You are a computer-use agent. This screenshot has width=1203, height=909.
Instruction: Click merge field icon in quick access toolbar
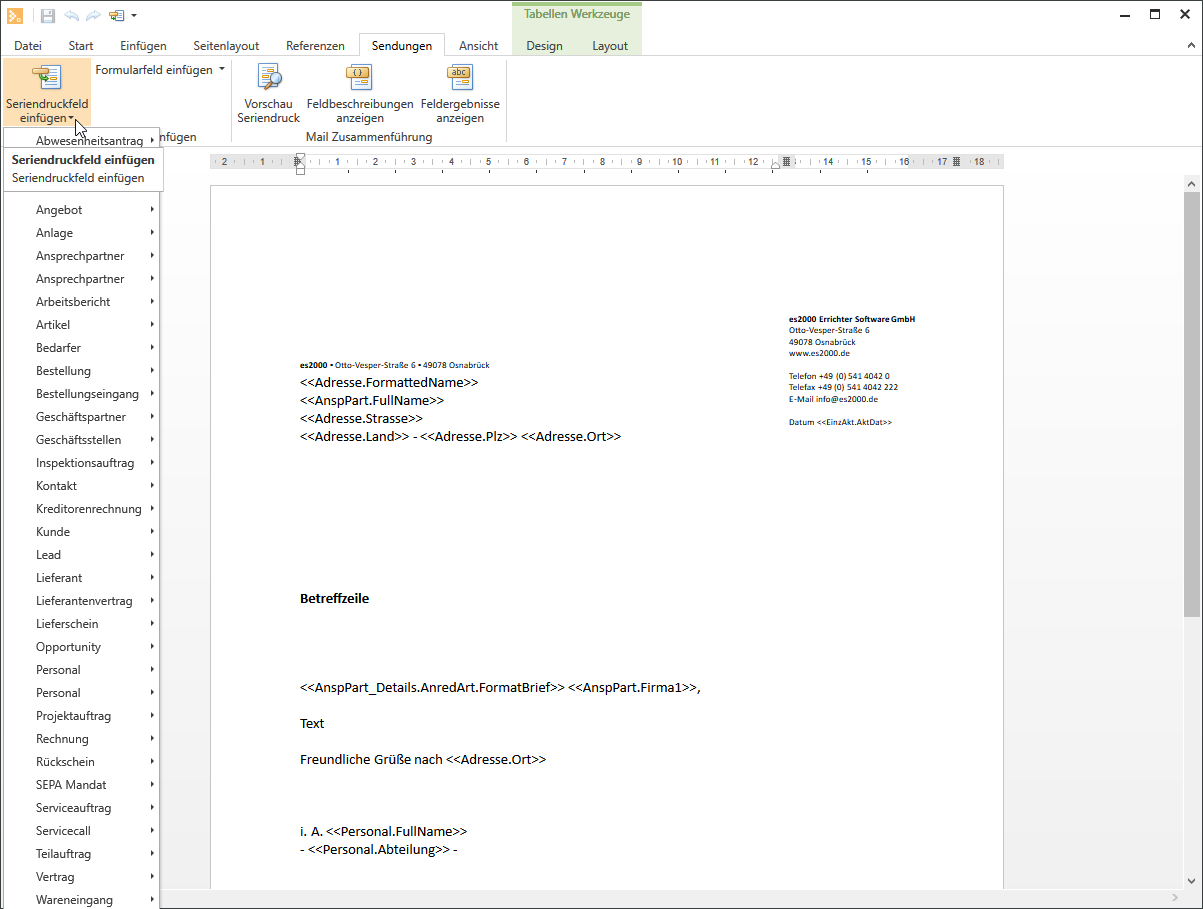[x=116, y=16]
